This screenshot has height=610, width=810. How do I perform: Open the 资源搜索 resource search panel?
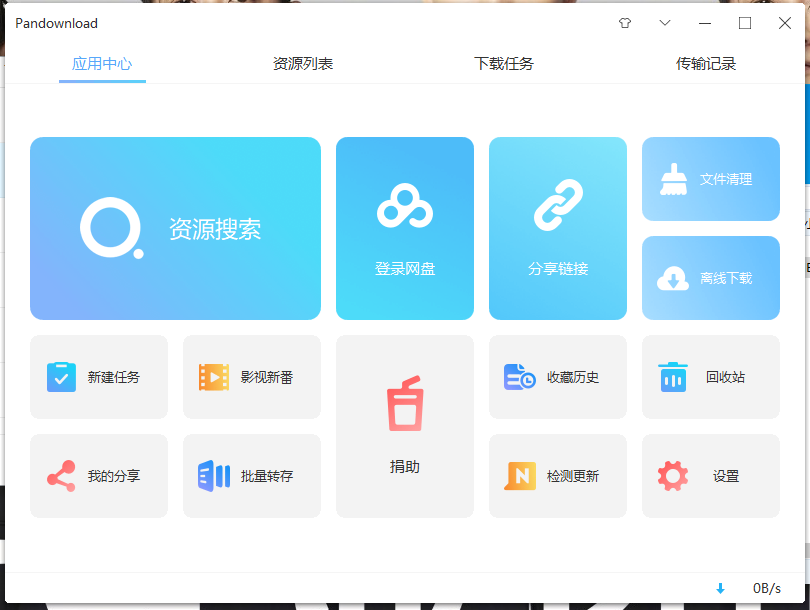pyautogui.click(x=175, y=228)
